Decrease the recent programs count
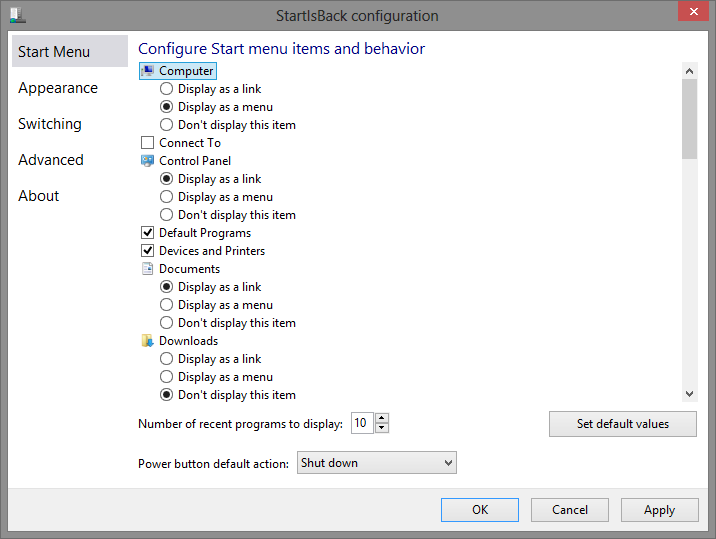Viewport: 716px width, 539px height. [x=382, y=428]
